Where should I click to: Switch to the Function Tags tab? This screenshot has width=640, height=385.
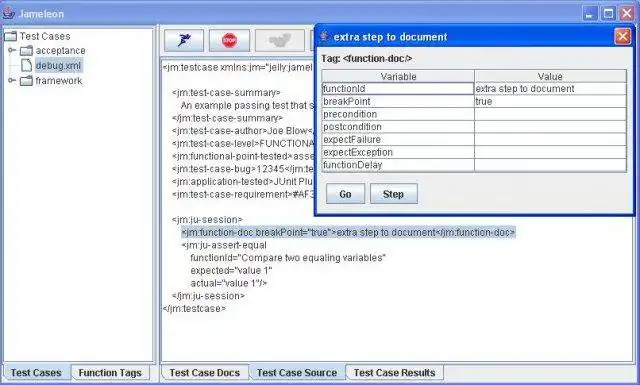(110, 372)
